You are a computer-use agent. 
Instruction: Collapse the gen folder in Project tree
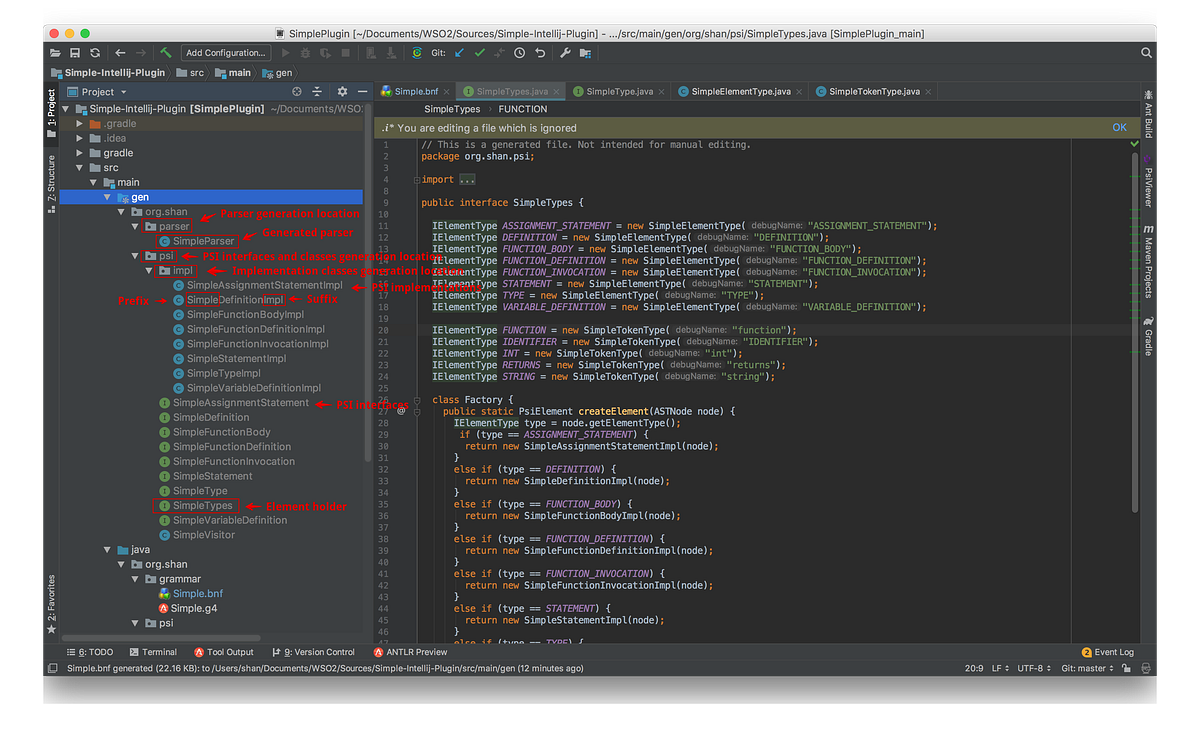[108, 196]
